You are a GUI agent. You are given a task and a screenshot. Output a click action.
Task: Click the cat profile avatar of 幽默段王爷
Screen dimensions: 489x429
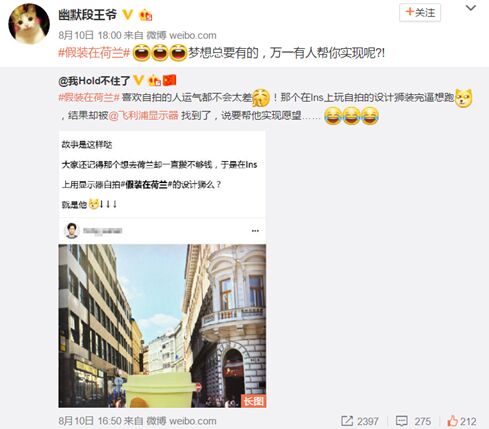[x=29, y=24]
